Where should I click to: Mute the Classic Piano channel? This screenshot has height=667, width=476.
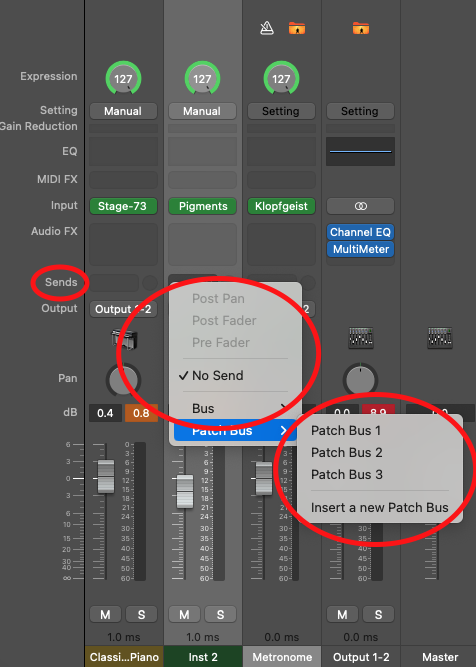[x=105, y=614]
